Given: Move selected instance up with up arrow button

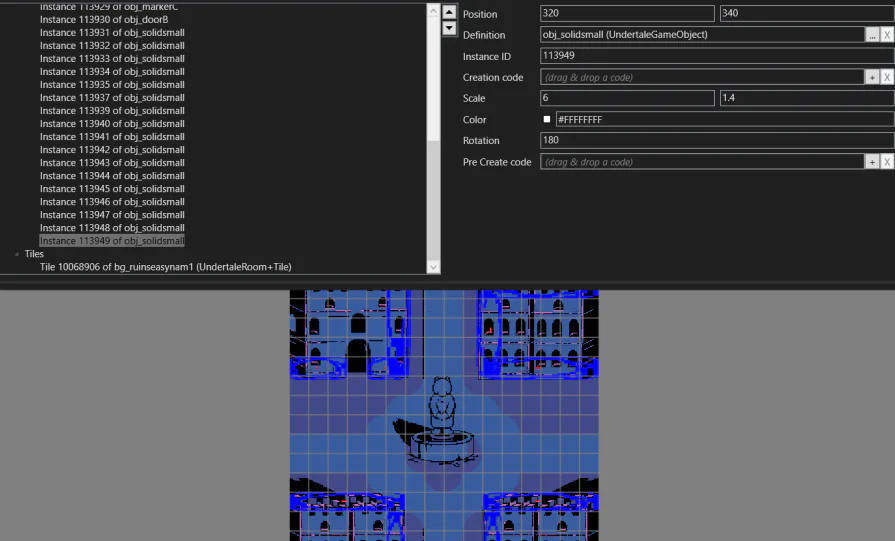Looking at the screenshot, I should (x=449, y=12).
